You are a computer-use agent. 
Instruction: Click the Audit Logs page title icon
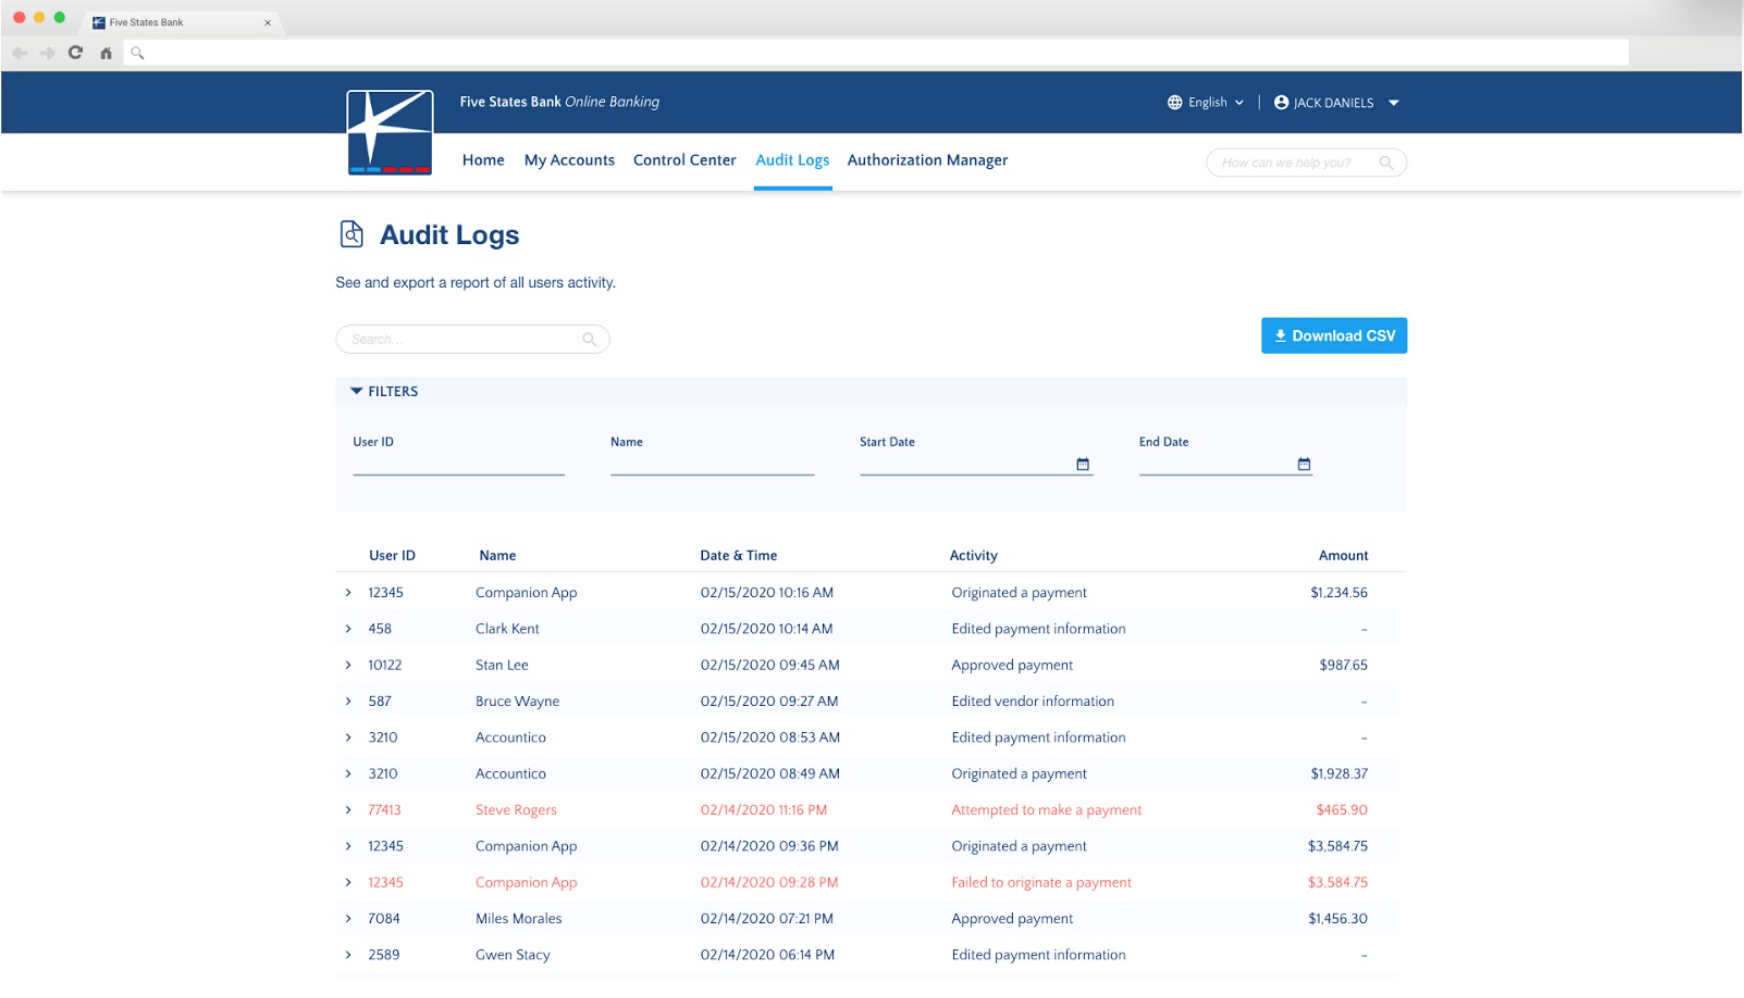[x=351, y=234]
